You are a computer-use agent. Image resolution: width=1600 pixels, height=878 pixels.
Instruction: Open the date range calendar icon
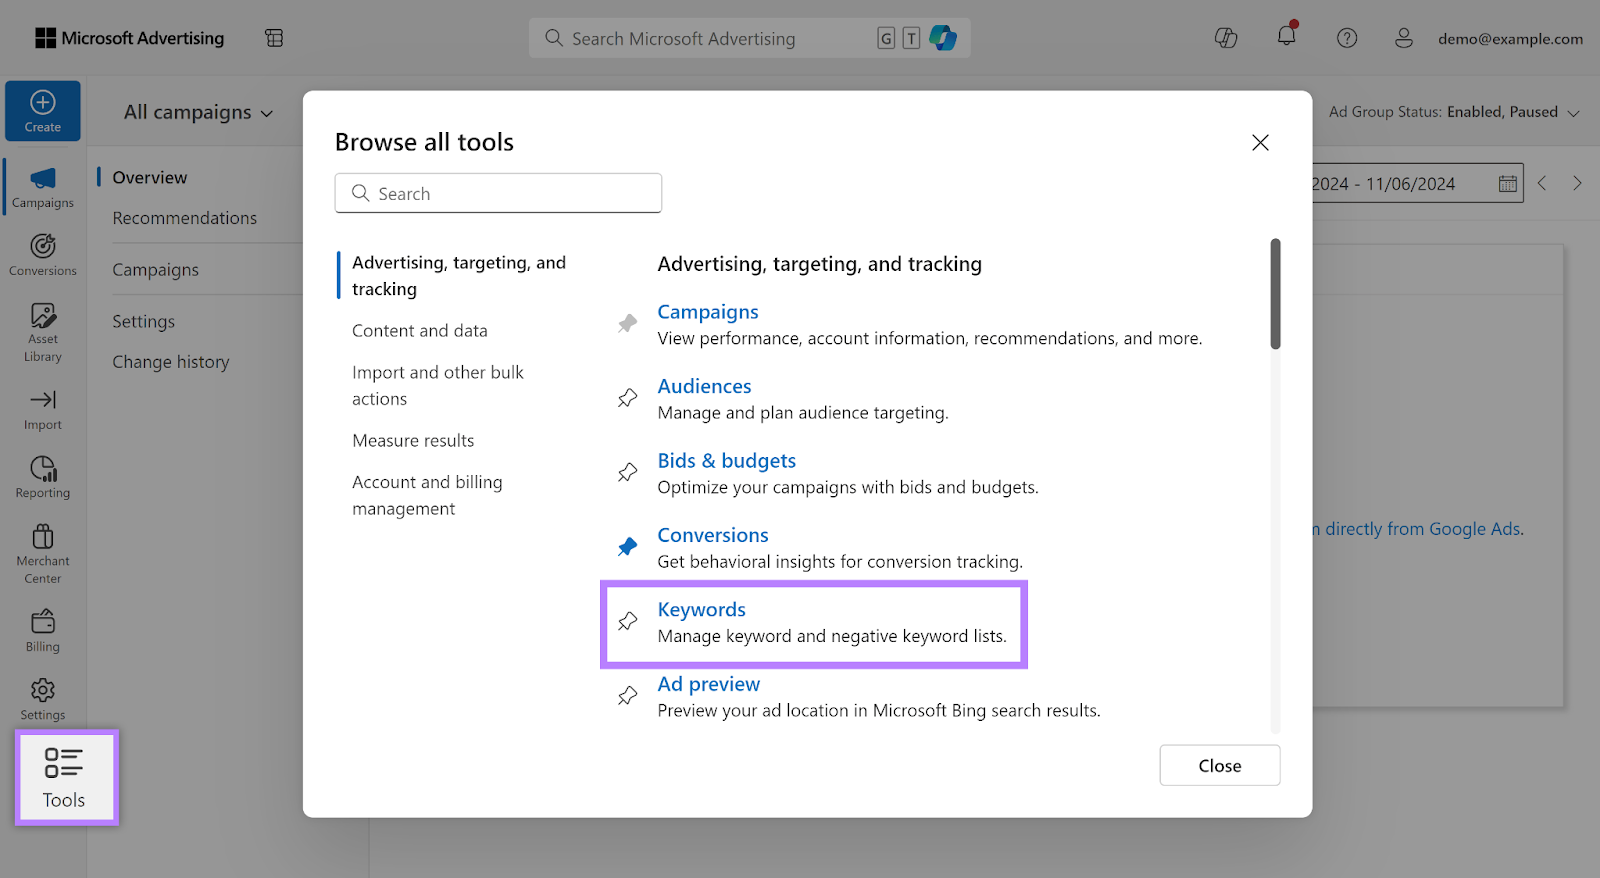point(1508,184)
